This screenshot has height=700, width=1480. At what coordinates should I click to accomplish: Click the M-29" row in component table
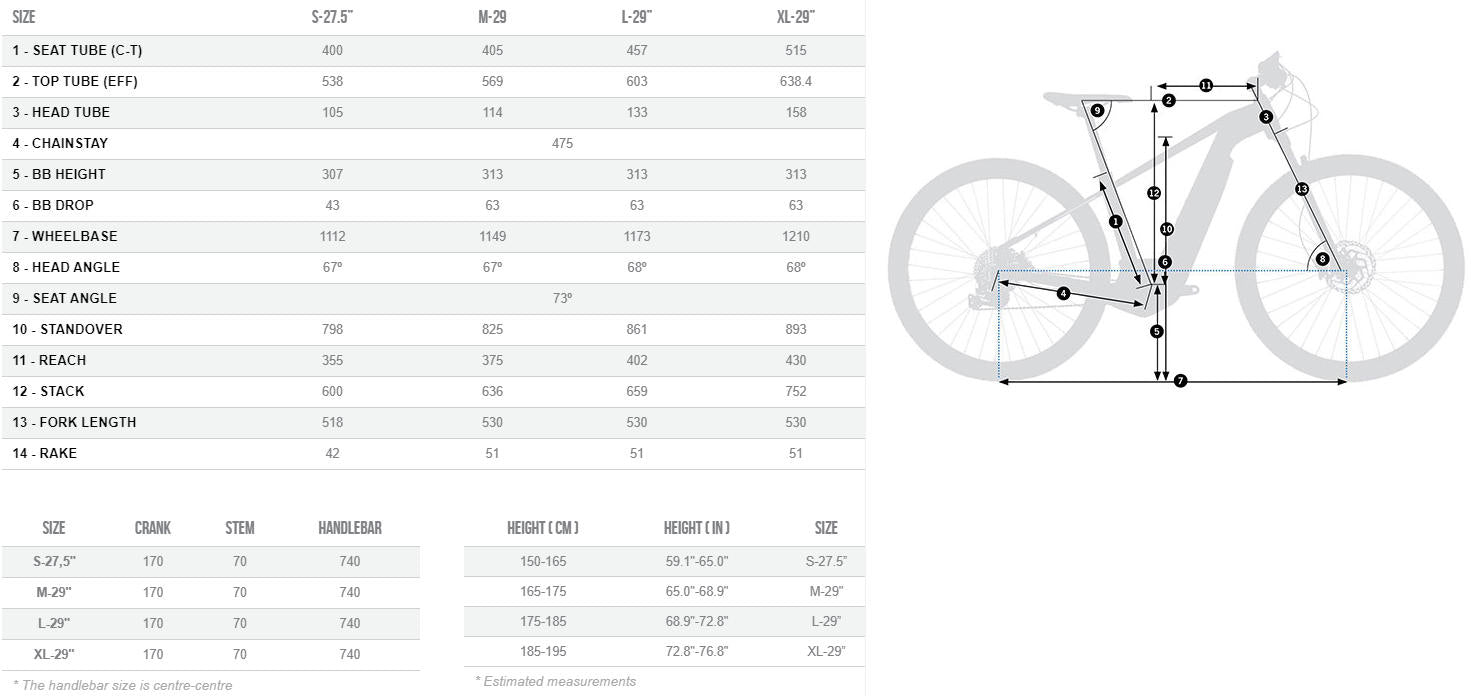click(x=211, y=592)
